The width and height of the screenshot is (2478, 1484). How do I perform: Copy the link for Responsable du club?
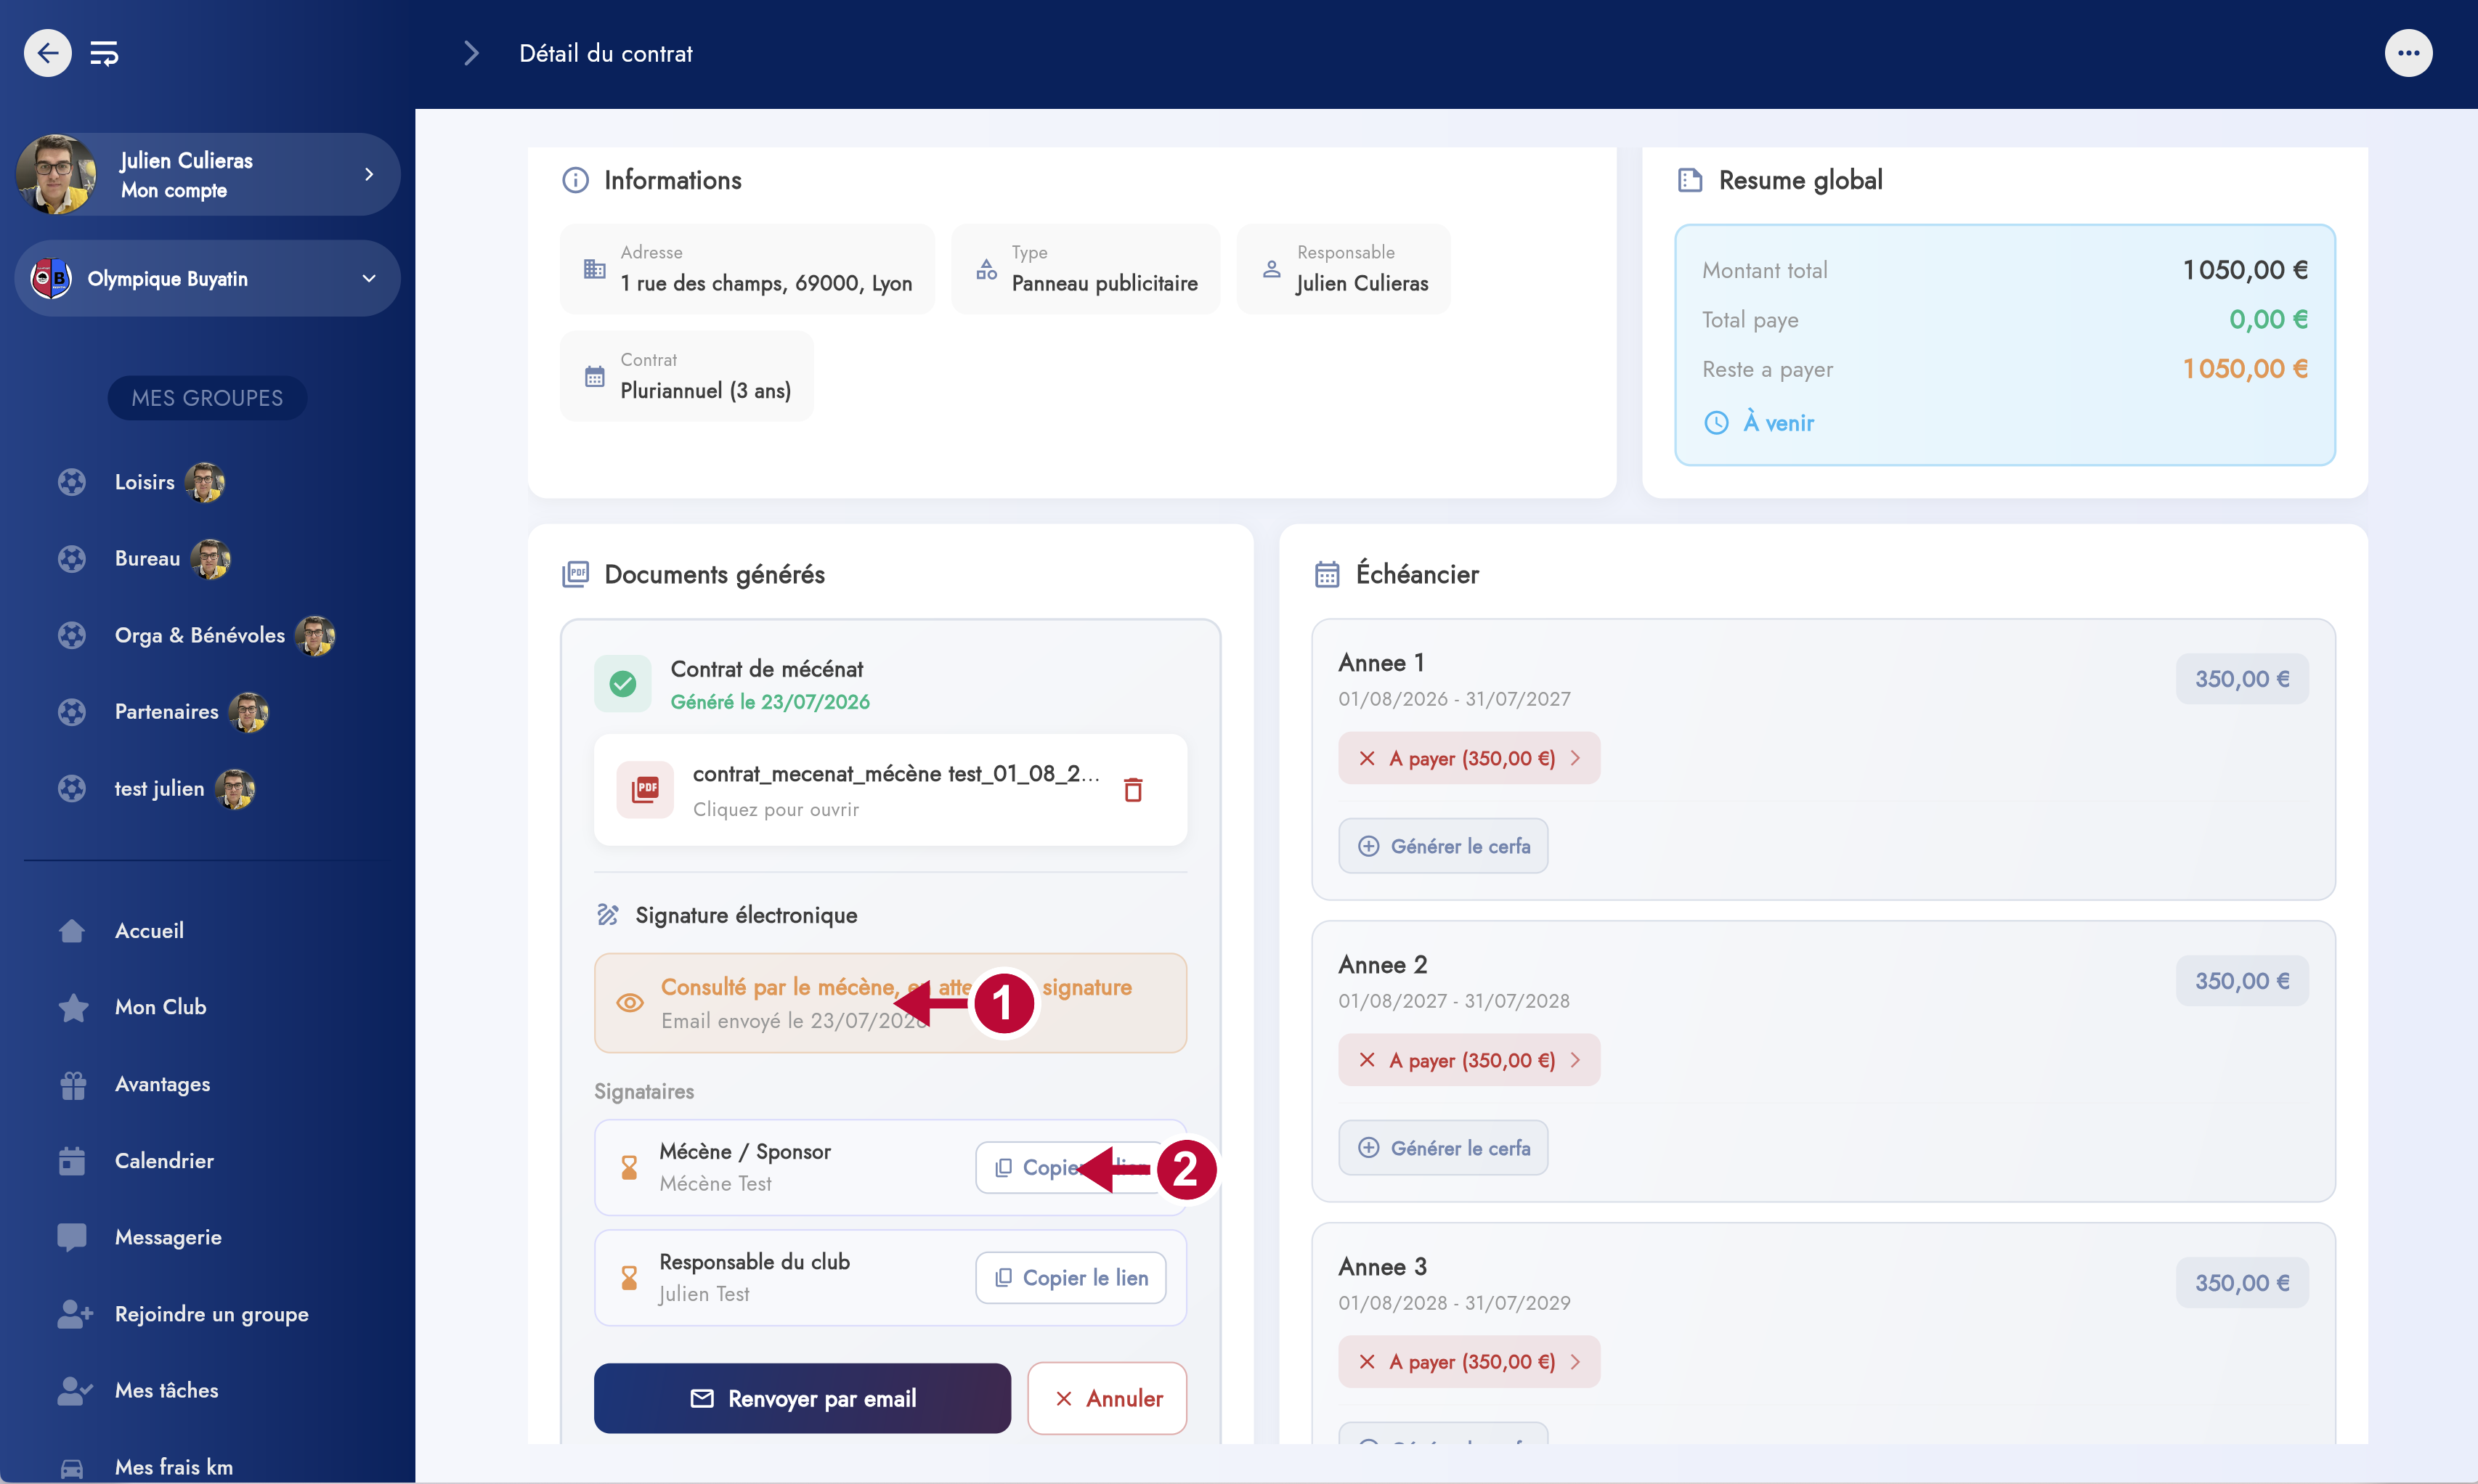pos(1071,1278)
